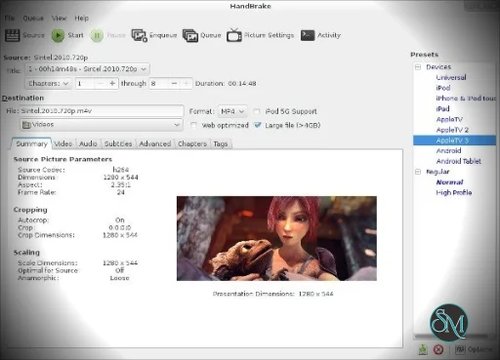Open the Help menu
This screenshot has height=360, width=500.
[81, 18]
